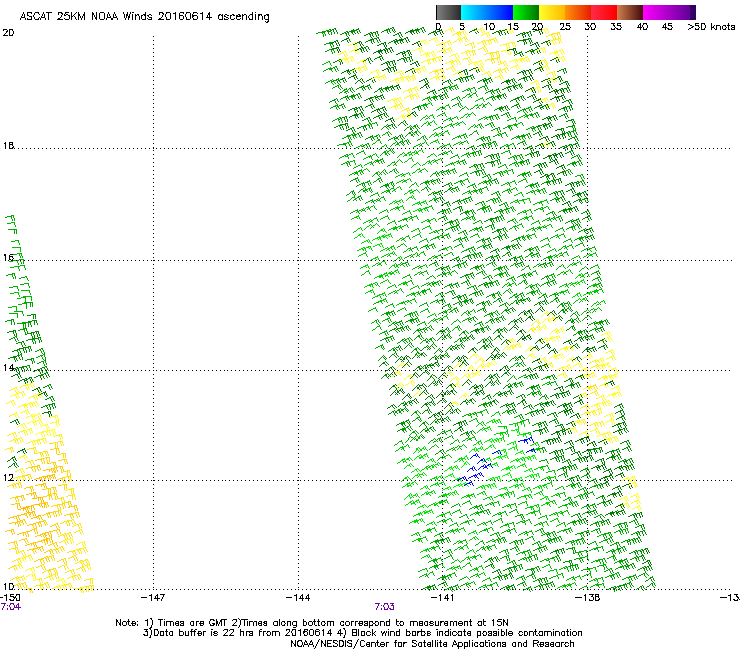
Task: Click the legend label '25'
Action: tap(565, 27)
